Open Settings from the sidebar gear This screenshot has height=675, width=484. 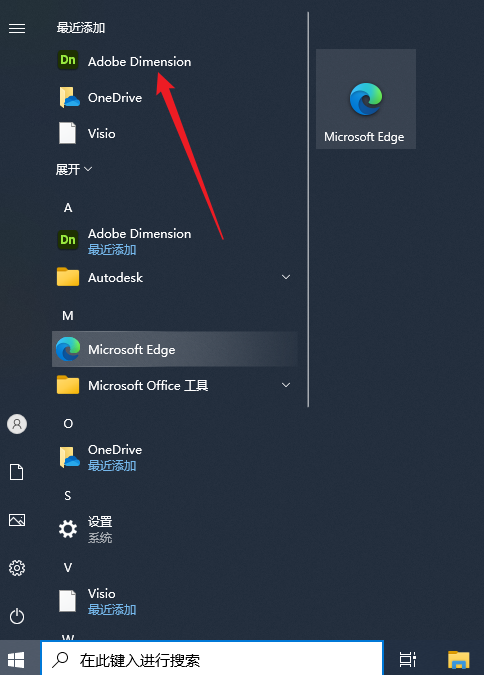[17, 568]
